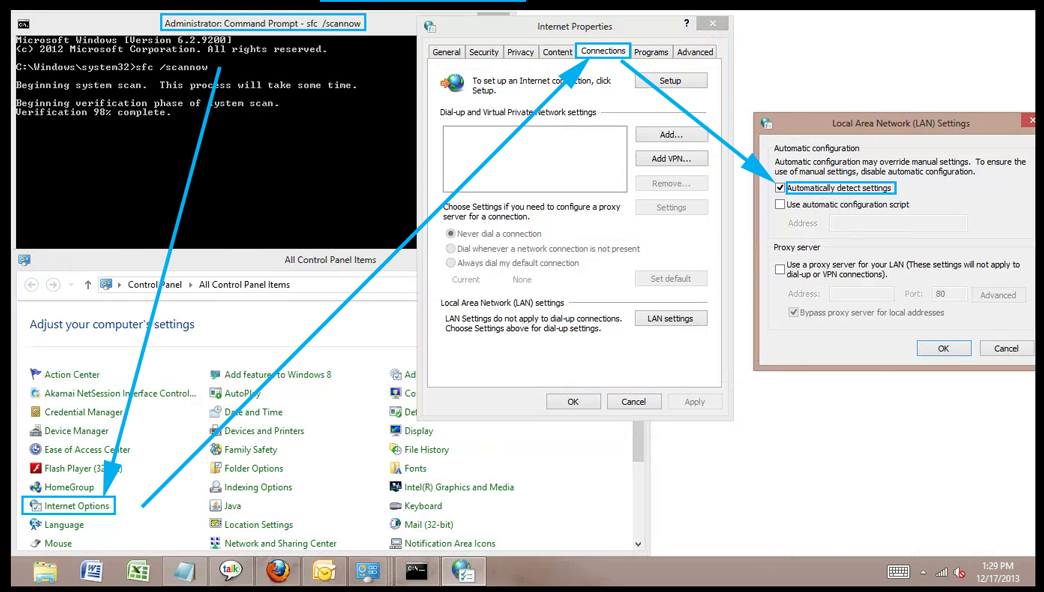Click the Flash Player icon
Screen dimensions: 1044x592
tap(36, 468)
